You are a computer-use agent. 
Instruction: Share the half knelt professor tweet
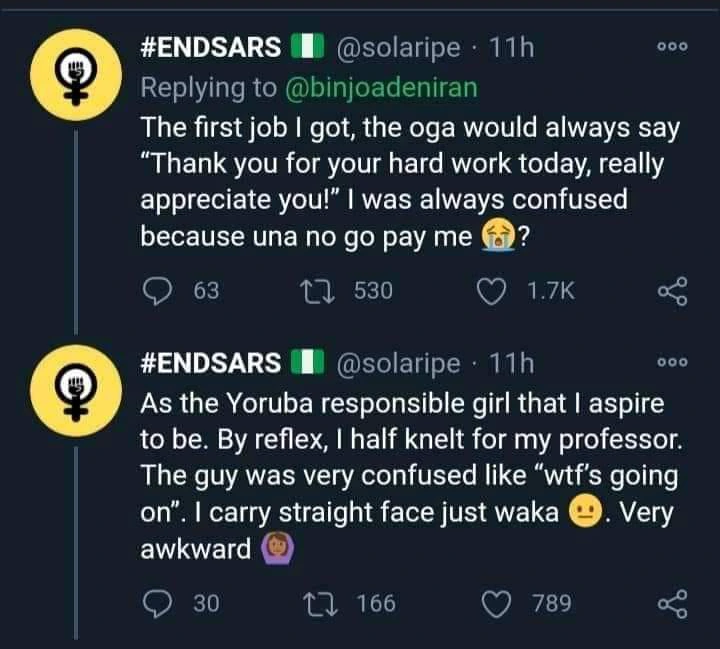coord(668,603)
